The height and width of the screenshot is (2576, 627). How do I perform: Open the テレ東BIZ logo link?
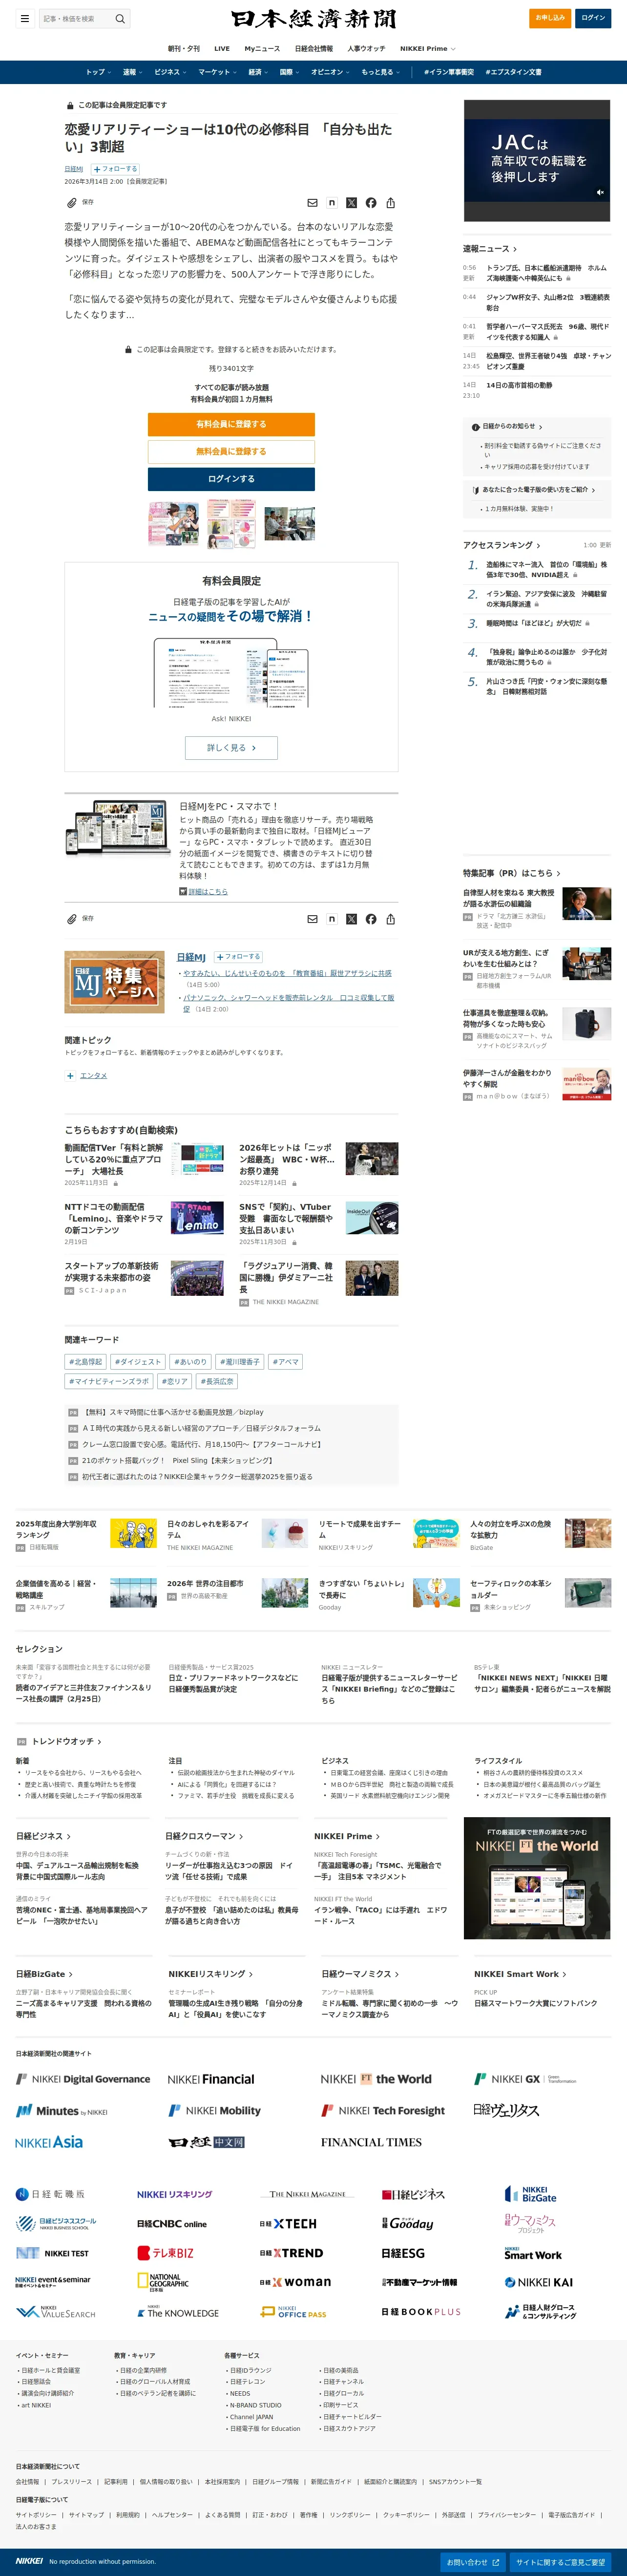(165, 2253)
